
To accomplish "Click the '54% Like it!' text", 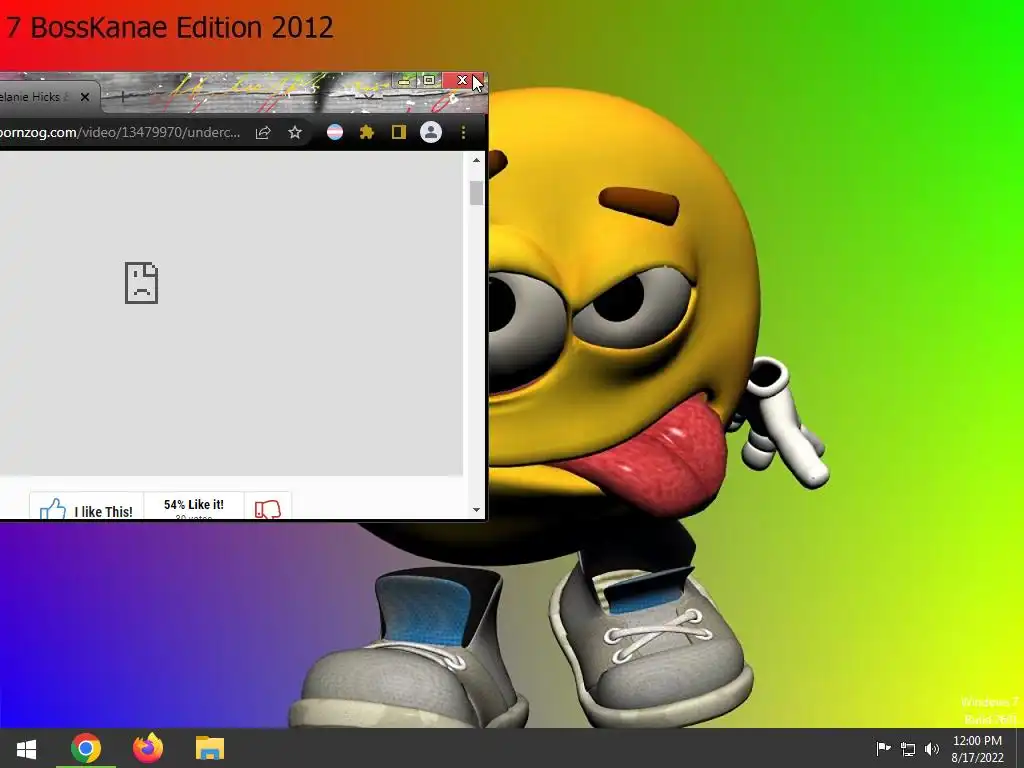I will click(194, 504).
